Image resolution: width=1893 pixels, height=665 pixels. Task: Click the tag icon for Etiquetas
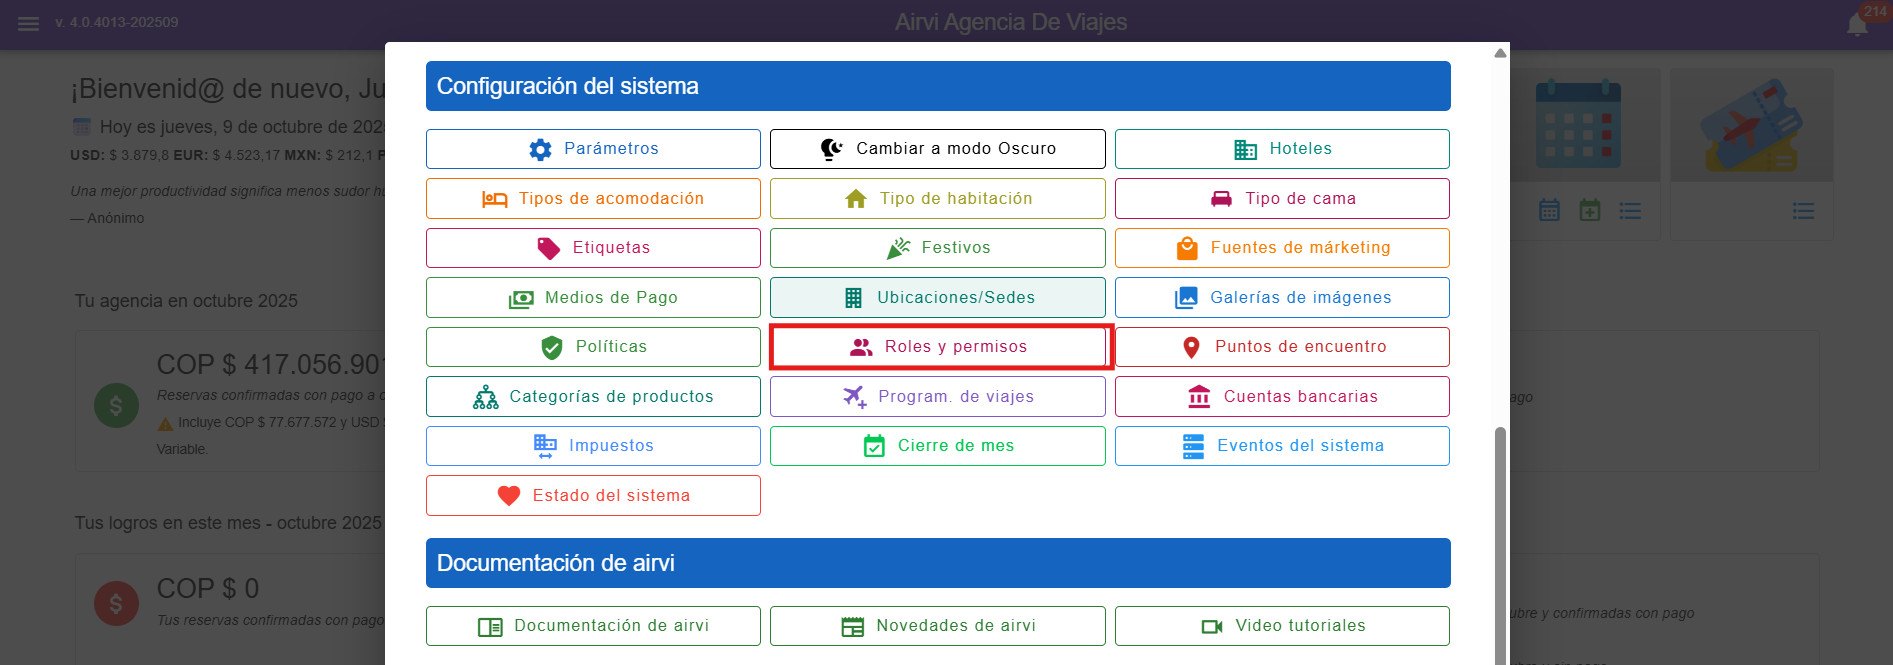549,248
